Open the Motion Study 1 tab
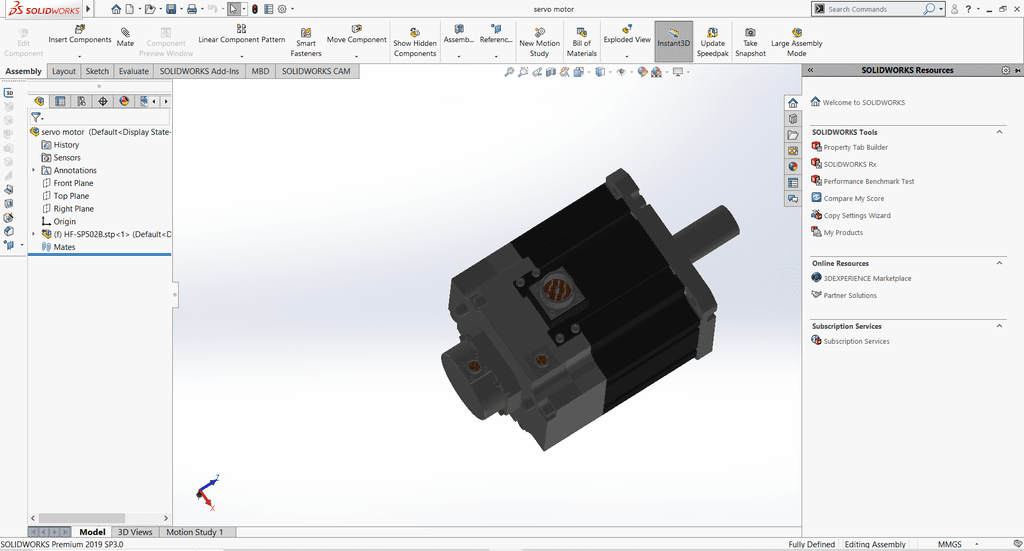 tap(195, 532)
